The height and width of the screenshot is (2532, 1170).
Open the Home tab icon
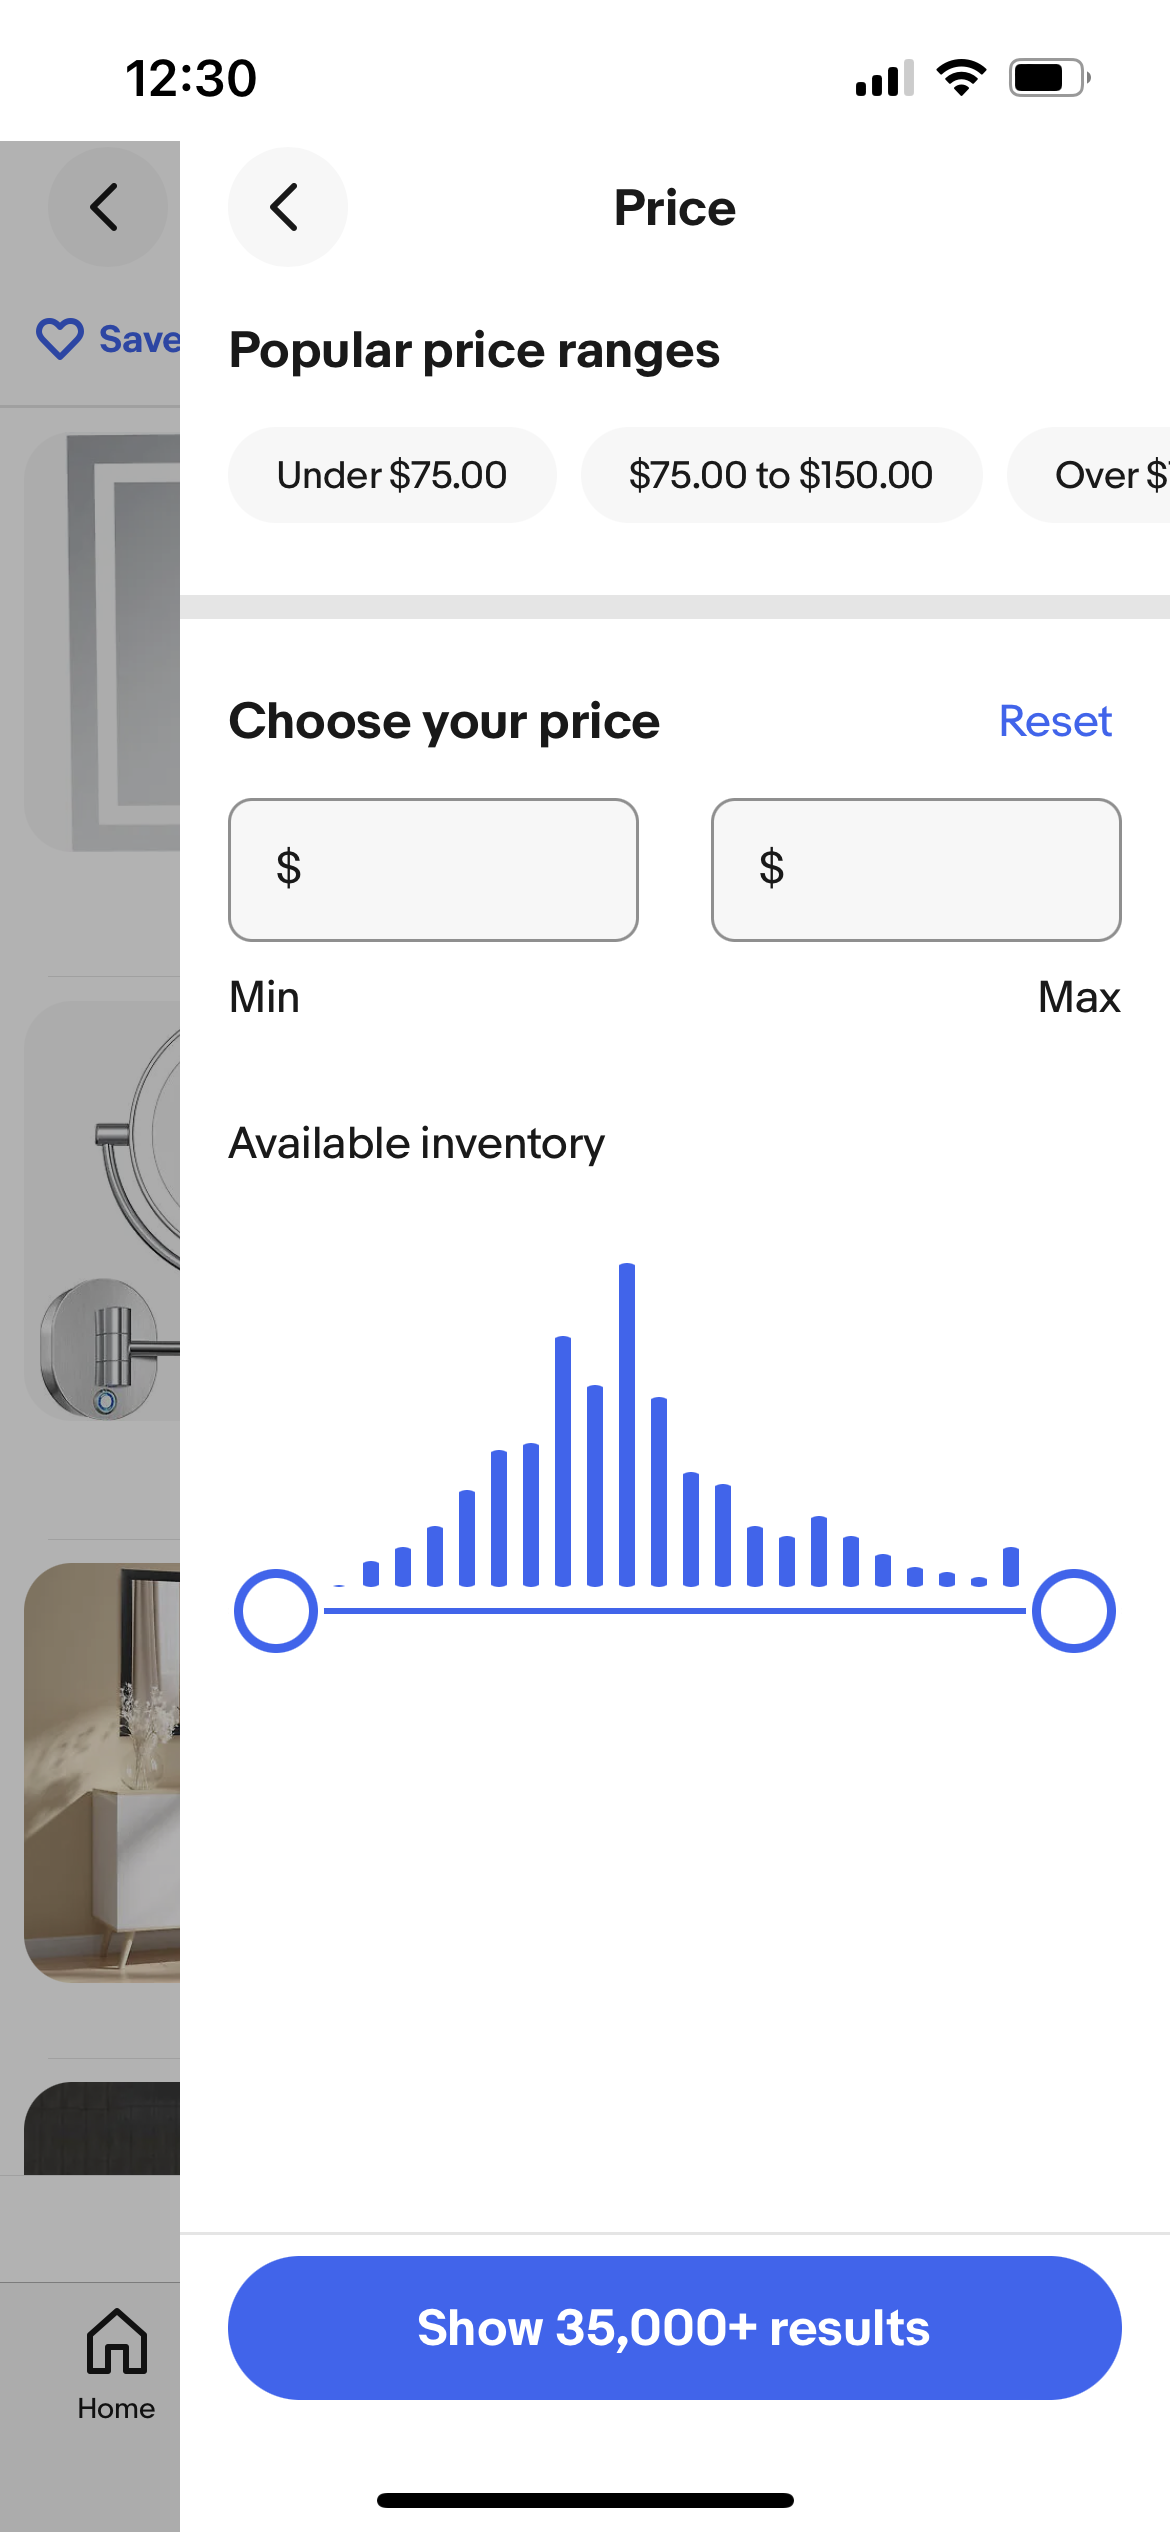116,2342
